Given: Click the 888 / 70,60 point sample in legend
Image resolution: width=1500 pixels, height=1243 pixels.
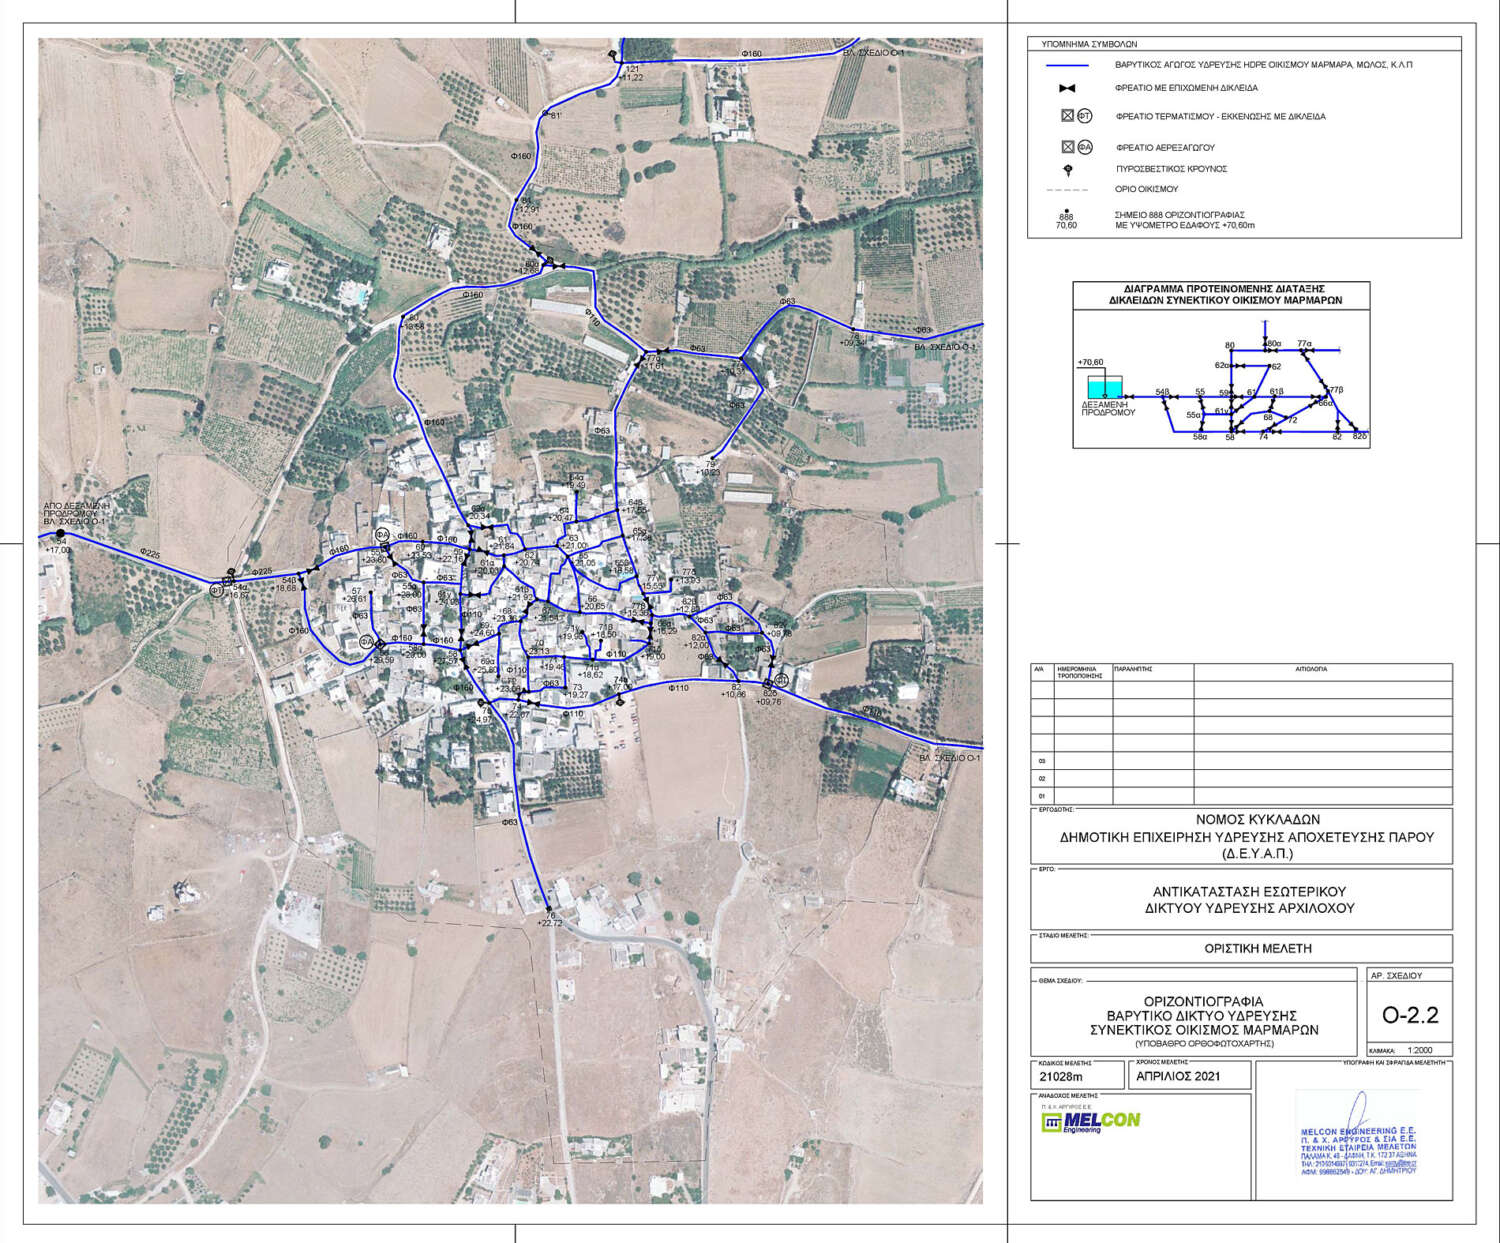Looking at the screenshot, I should tap(1066, 219).
